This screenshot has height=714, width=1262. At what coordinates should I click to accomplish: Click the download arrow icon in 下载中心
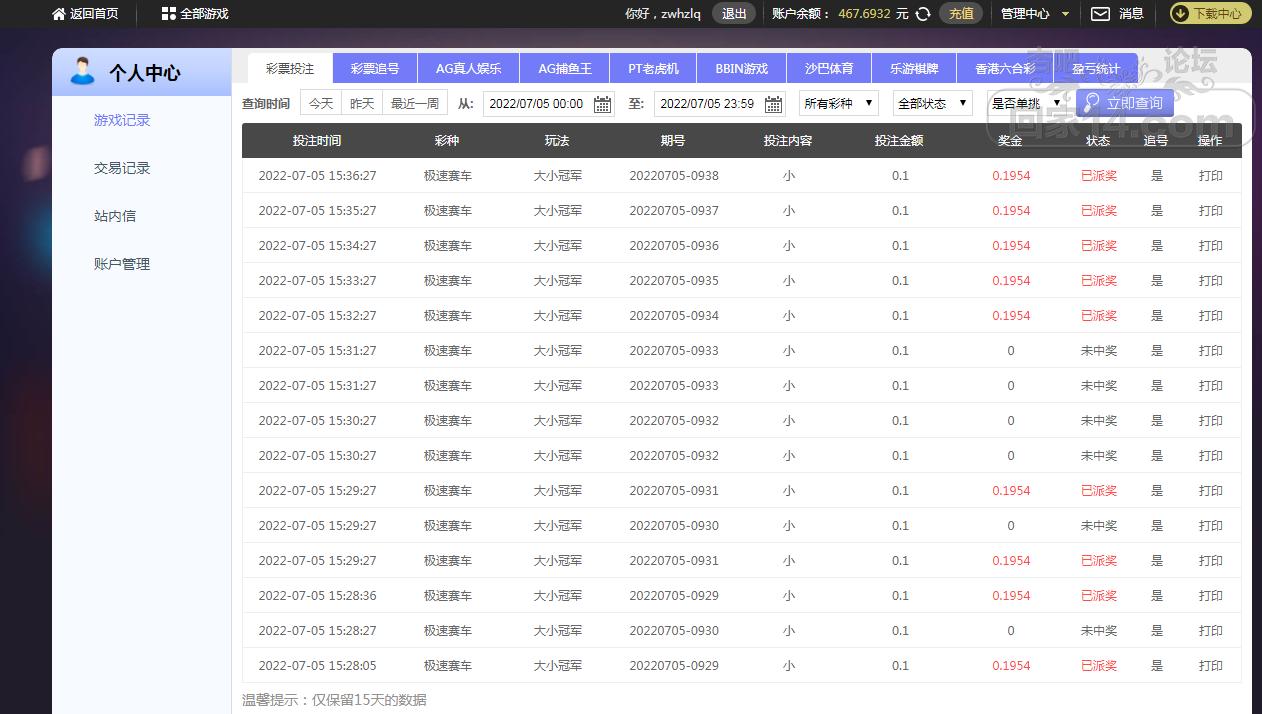pos(1180,14)
